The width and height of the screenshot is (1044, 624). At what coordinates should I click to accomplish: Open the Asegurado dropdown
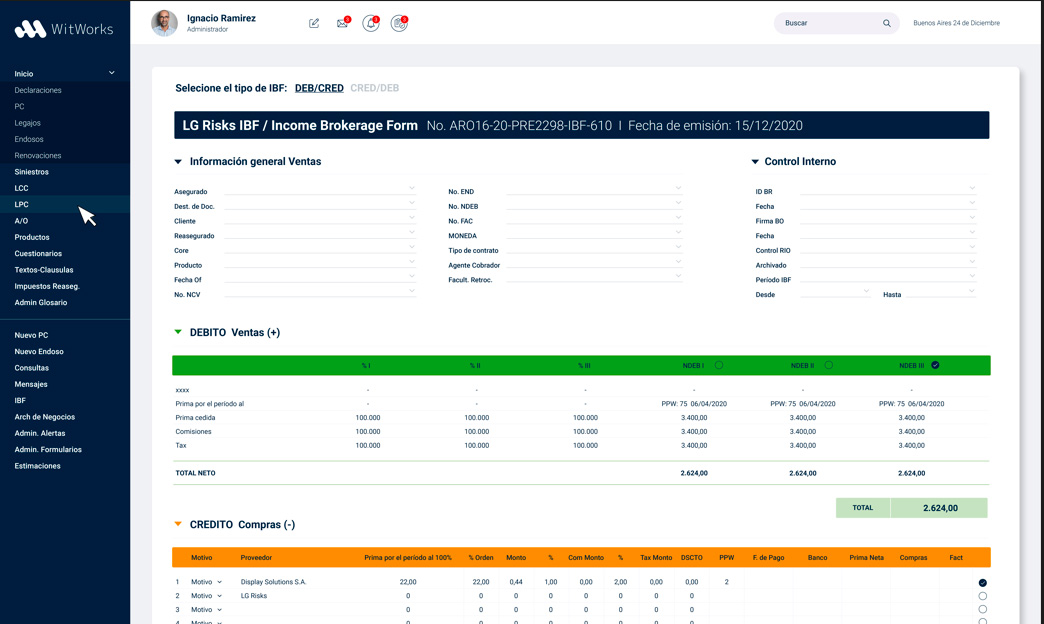[411, 188]
